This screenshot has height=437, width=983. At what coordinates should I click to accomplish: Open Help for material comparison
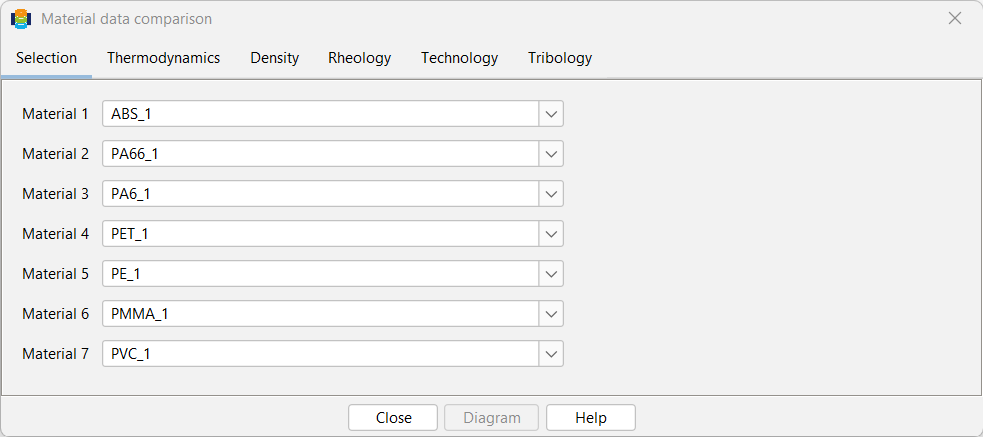(591, 418)
